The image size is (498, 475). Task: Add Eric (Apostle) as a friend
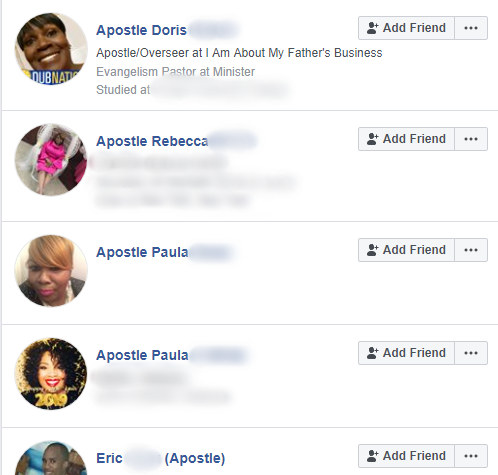(406, 456)
